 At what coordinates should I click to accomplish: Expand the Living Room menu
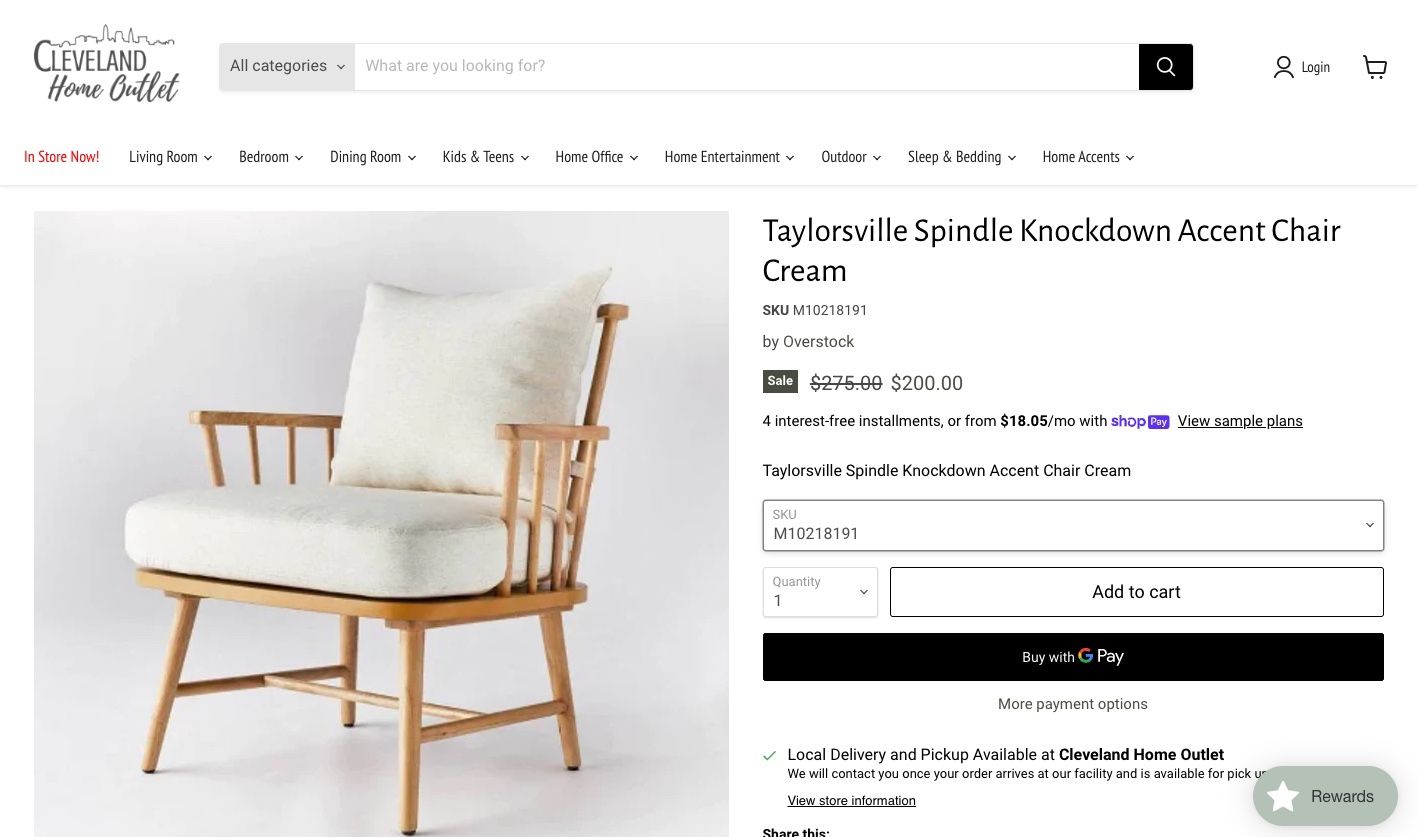pyautogui.click(x=170, y=157)
